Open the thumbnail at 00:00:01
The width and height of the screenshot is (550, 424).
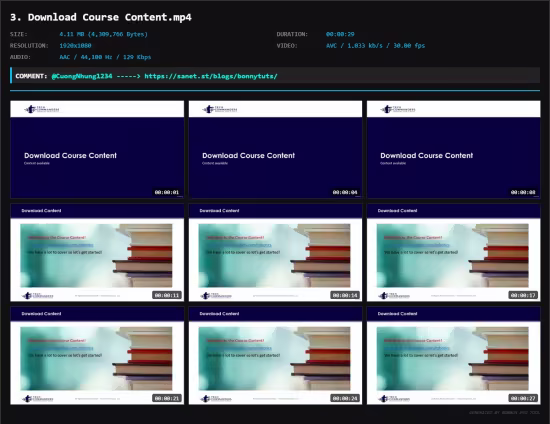97,150
